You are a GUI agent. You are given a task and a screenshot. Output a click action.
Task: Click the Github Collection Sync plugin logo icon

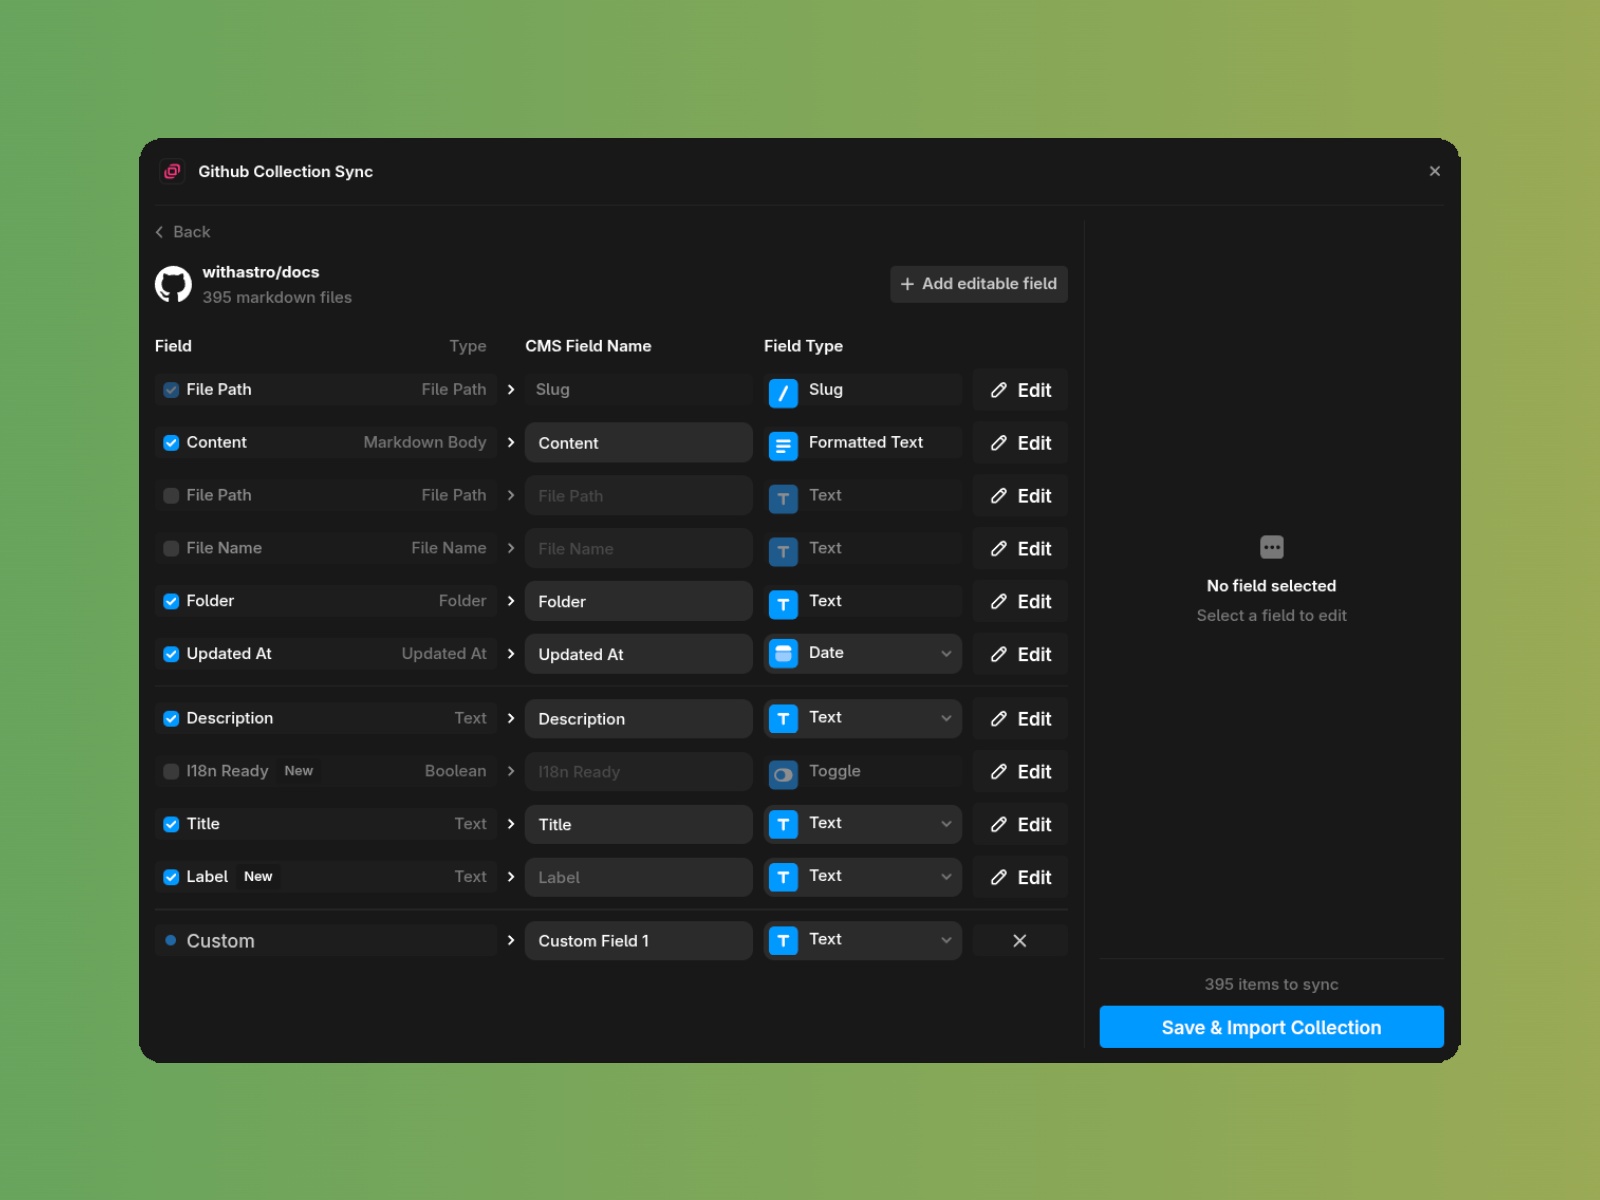(x=172, y=171)
